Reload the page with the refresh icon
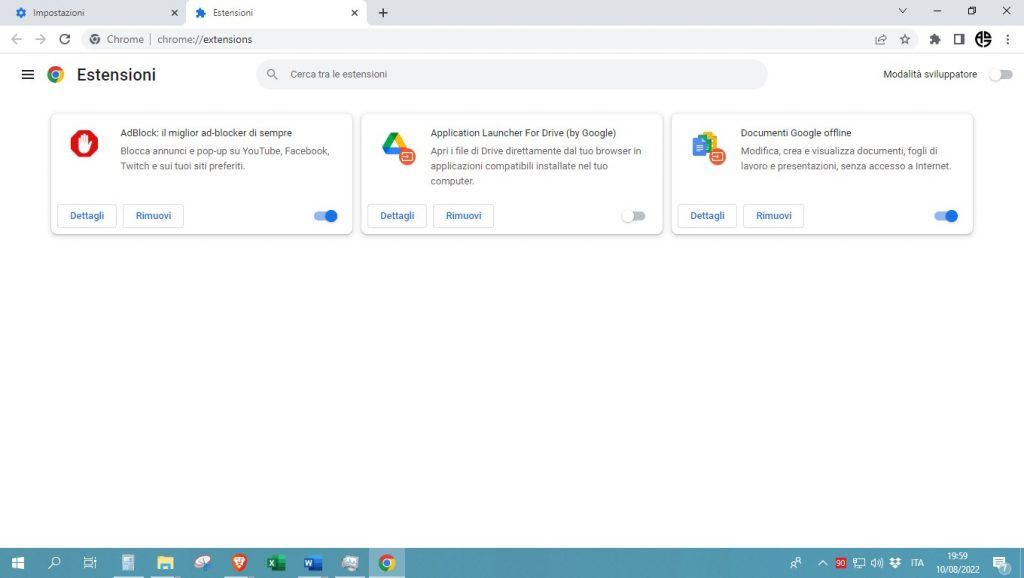Screen dimensions: 1024x578 pyautogui.click(x=65, y=39)
